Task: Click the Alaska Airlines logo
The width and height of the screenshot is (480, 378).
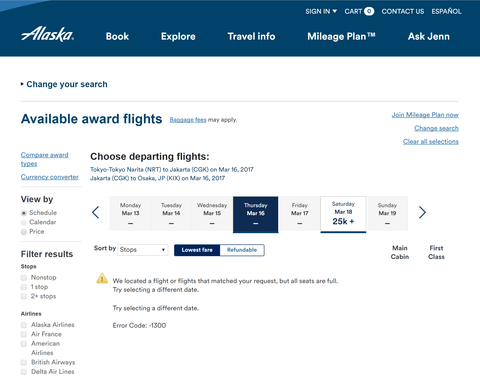Action: pyautogui.click(x=47, y=34)
